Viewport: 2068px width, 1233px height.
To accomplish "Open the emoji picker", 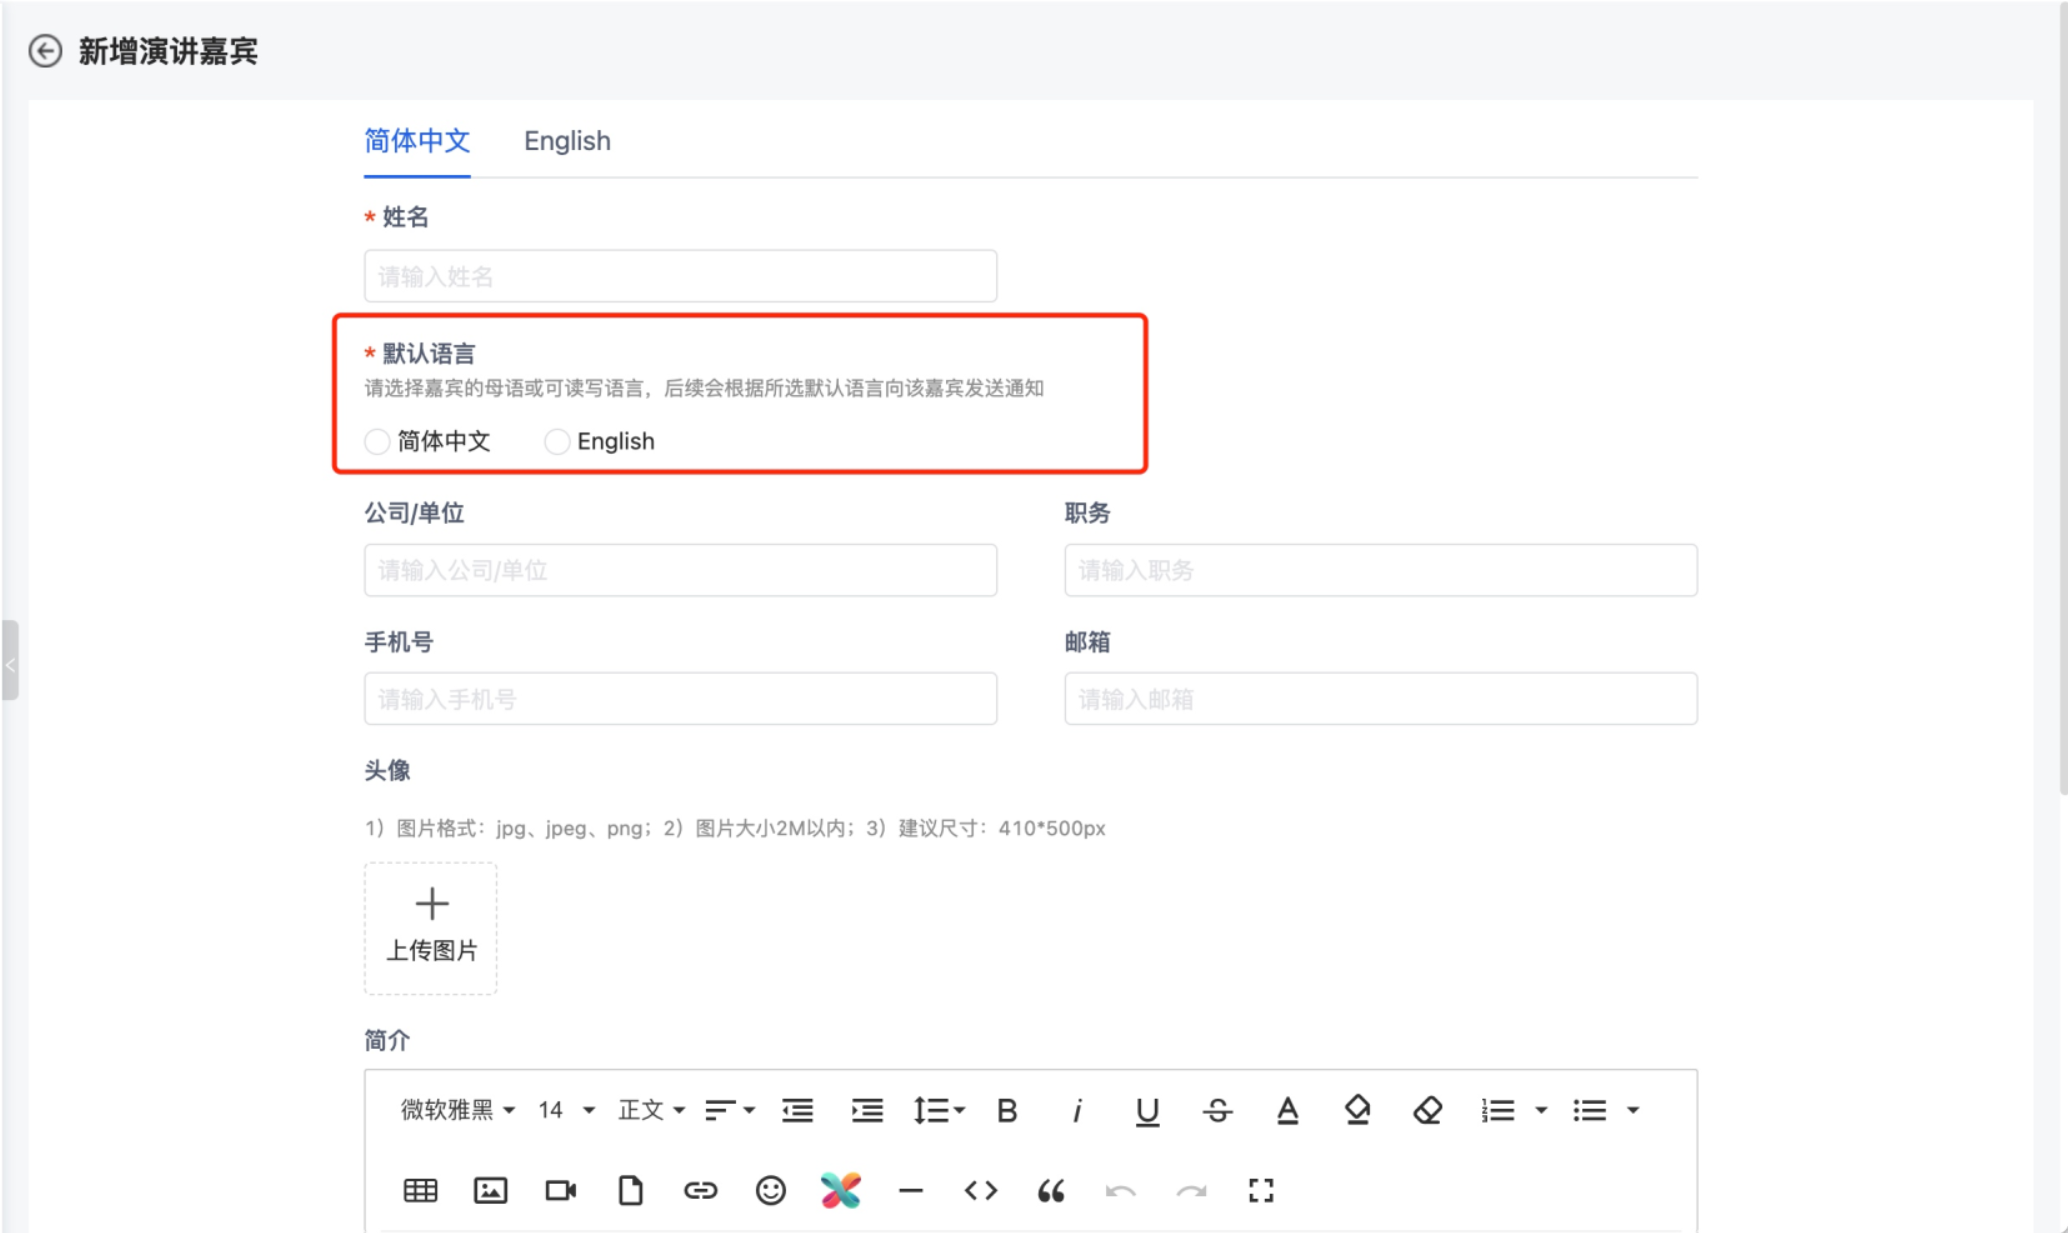I will click(x=770, y=1190).
